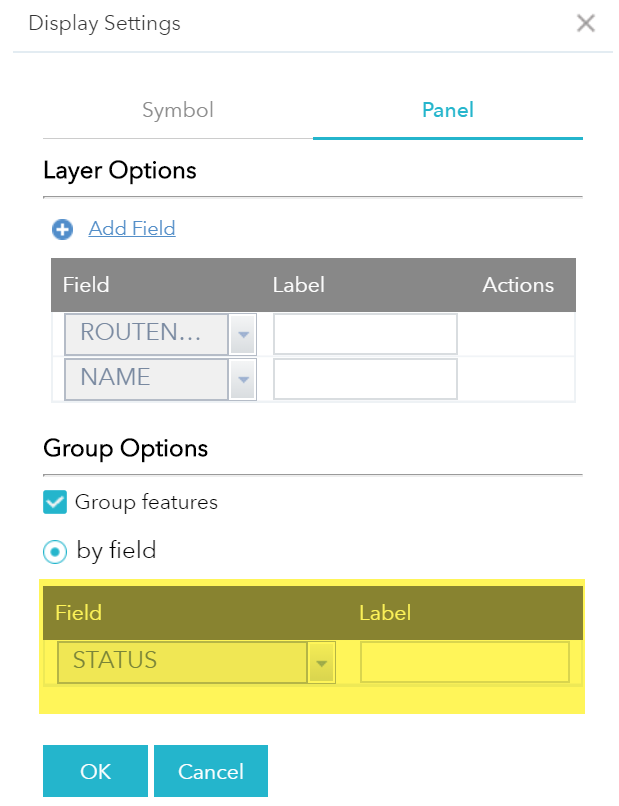Image resolution: width=619 pixels, height=806 pixels.
Task: Open the NAME field dropdown
Action: tap(147, 379)
